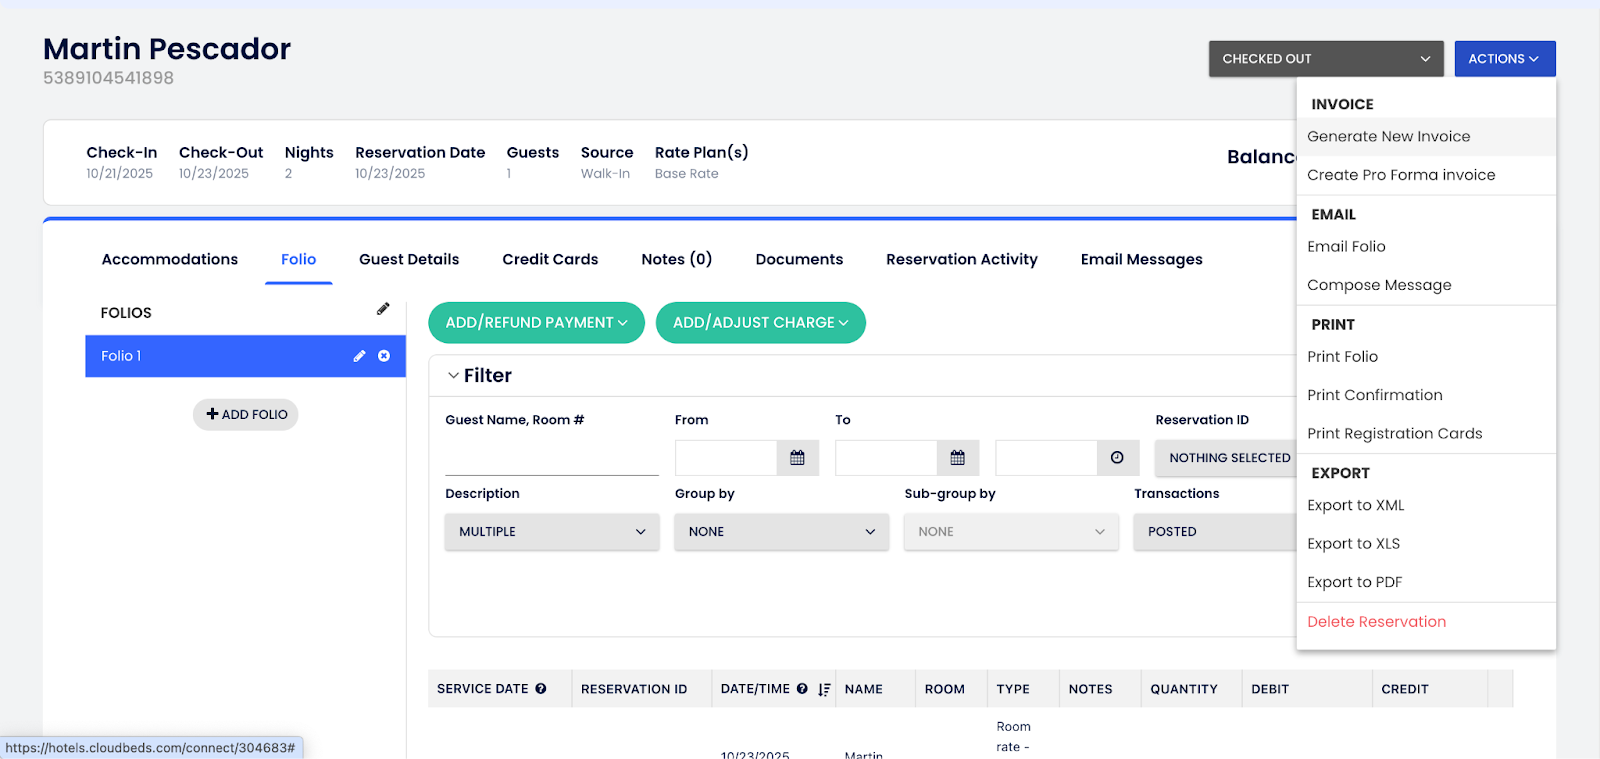This screenshot has width=1600, height=759.
Task: Click the Delete Reservation link
Action: pyautogui.click(x=1376, y=622)
